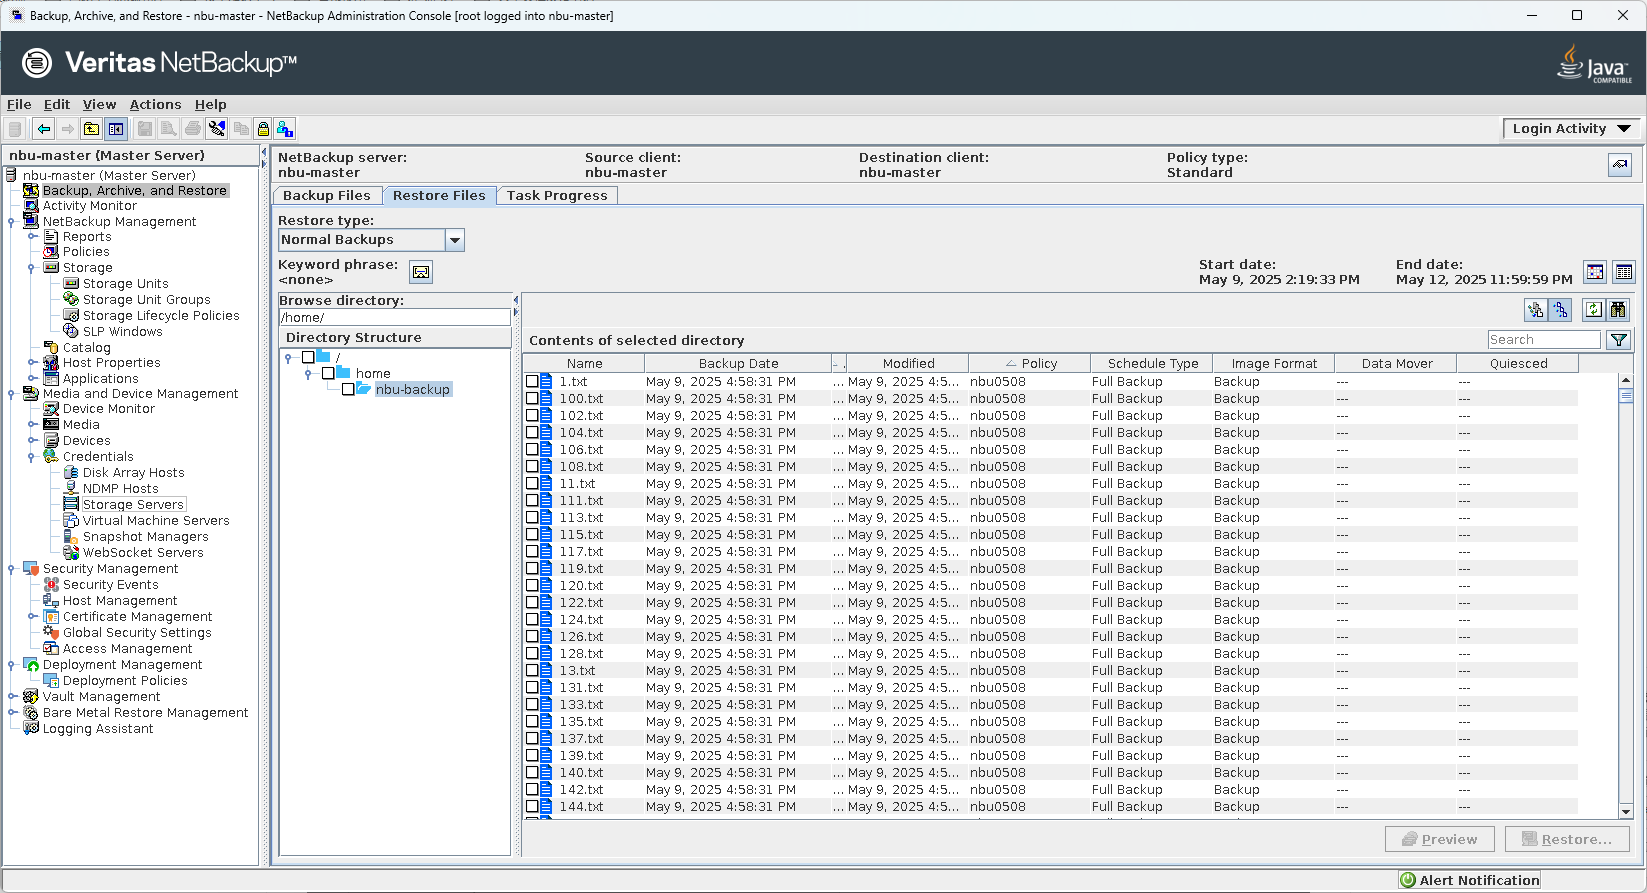Click the binoculars search backups icon

(x=1618, y=310)
